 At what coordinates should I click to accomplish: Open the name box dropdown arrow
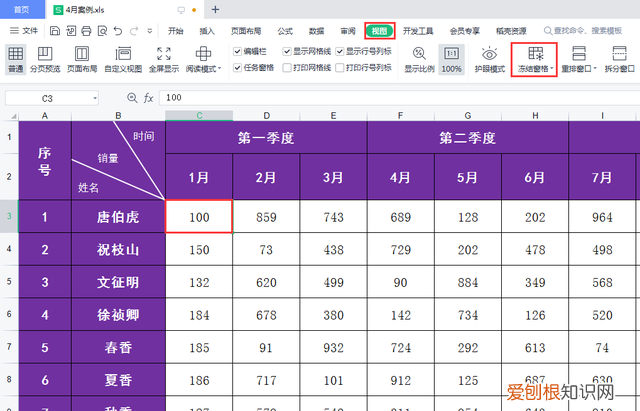point(95,98)
